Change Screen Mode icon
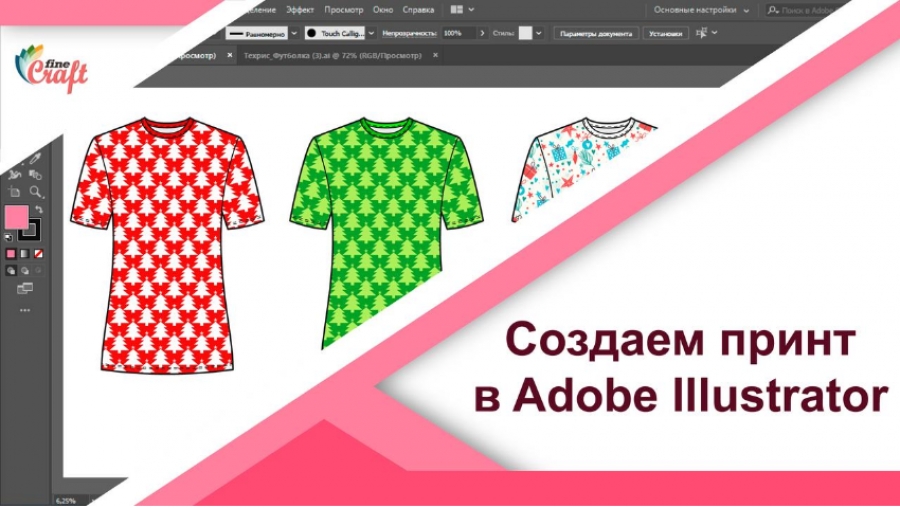 [x=25, y=288]
